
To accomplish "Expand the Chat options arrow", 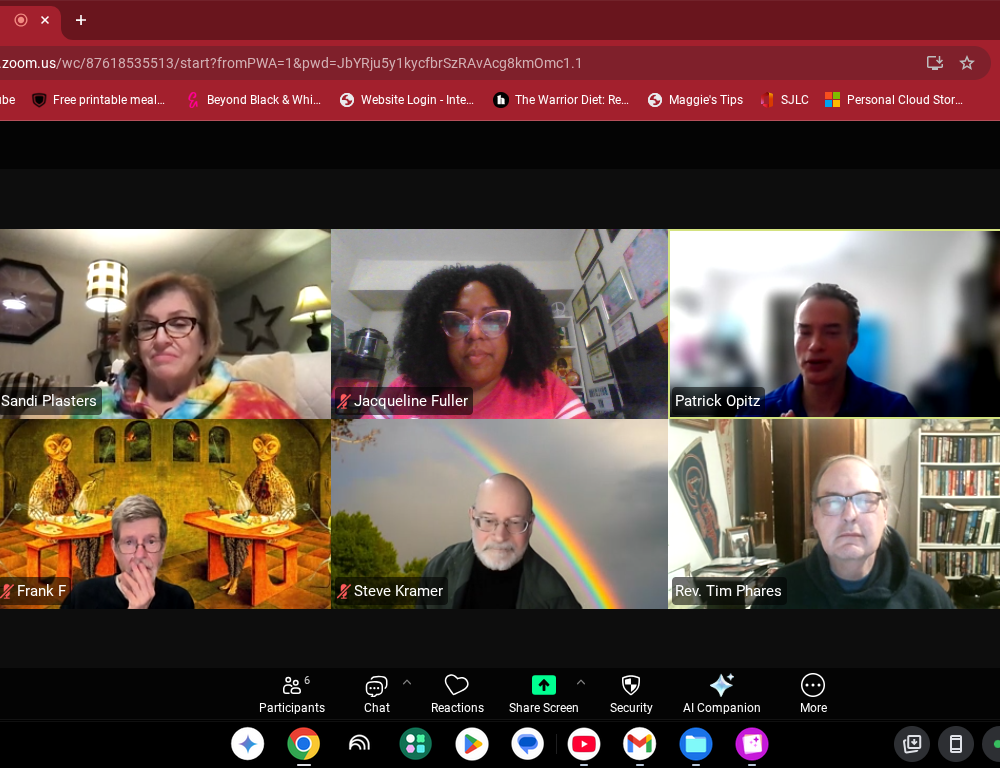I will click(407, 683).
